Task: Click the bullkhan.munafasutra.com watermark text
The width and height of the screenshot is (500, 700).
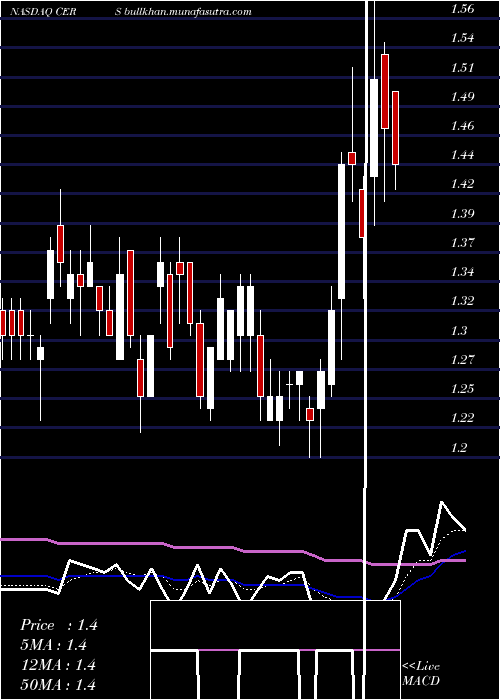Action: [187, 12]
